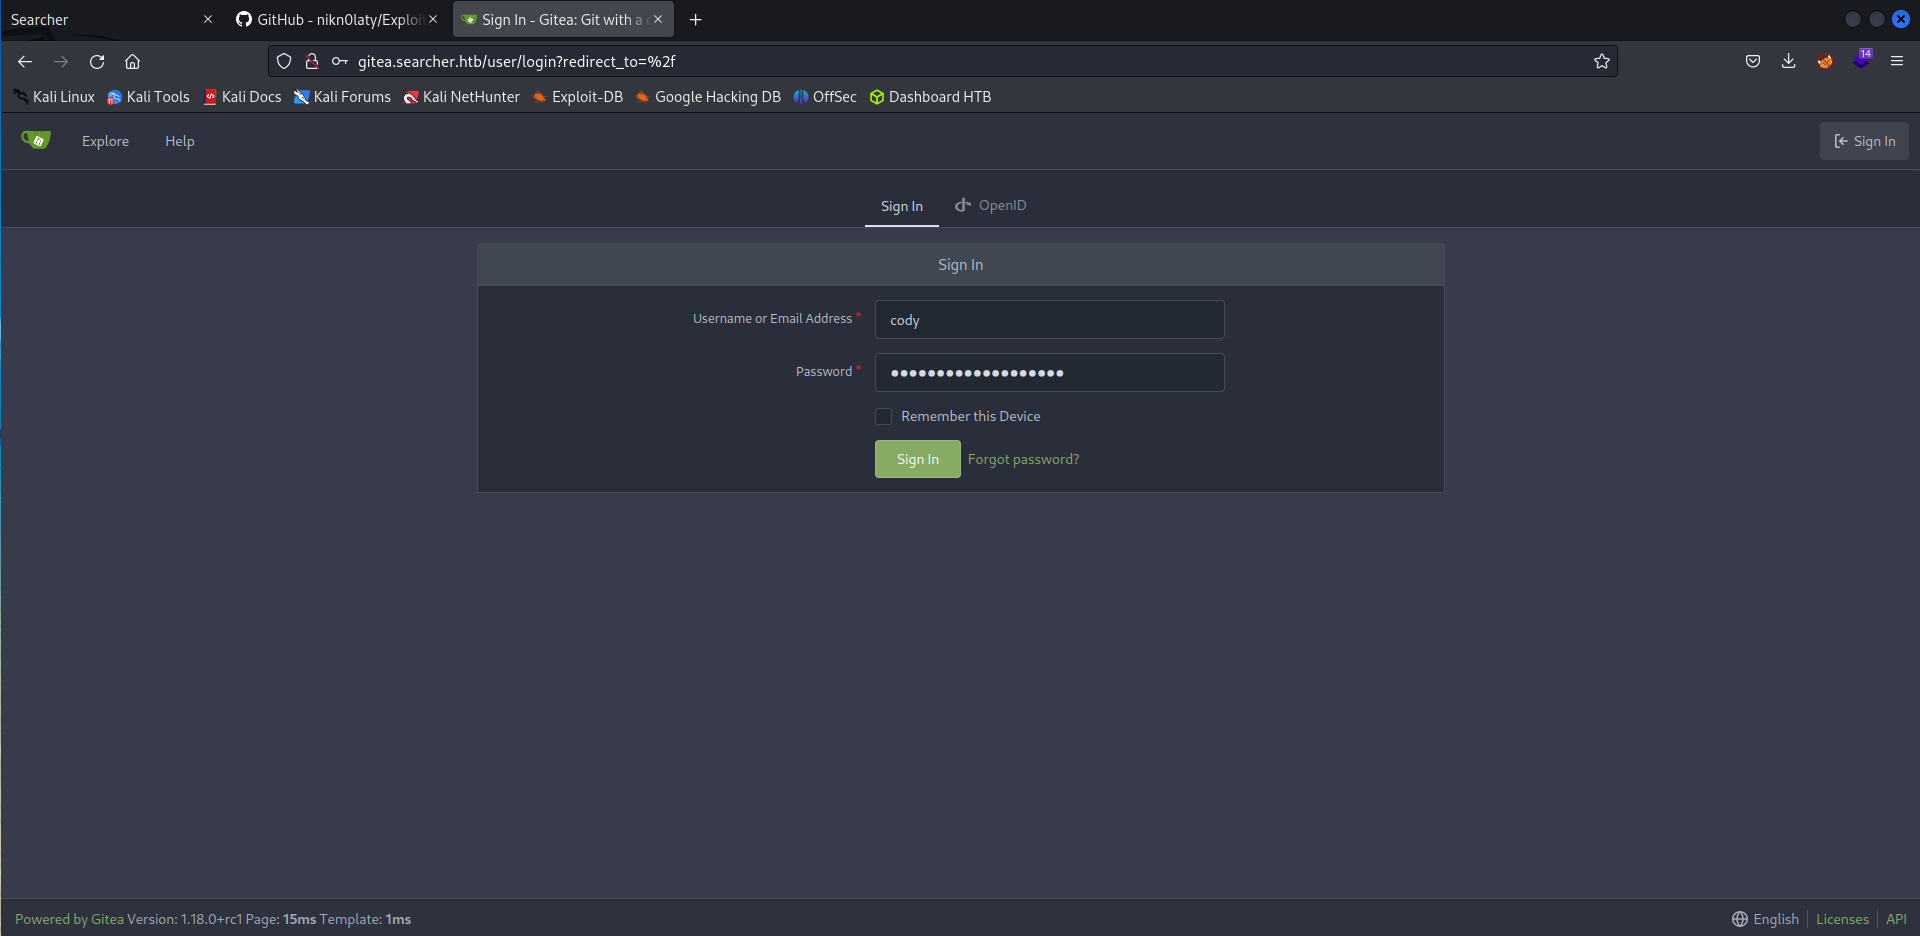Click the Gitea logo in navbar

(x=36, y=141)
